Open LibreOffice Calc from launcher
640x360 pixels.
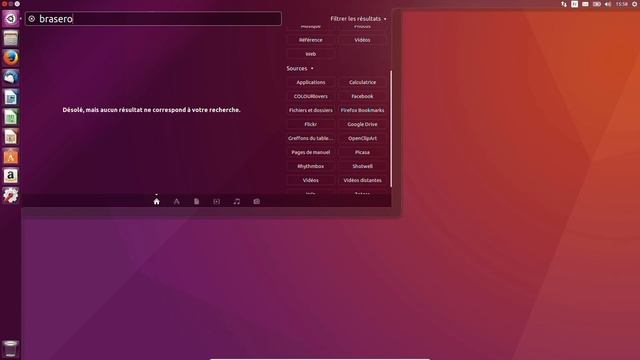[11, 117]
